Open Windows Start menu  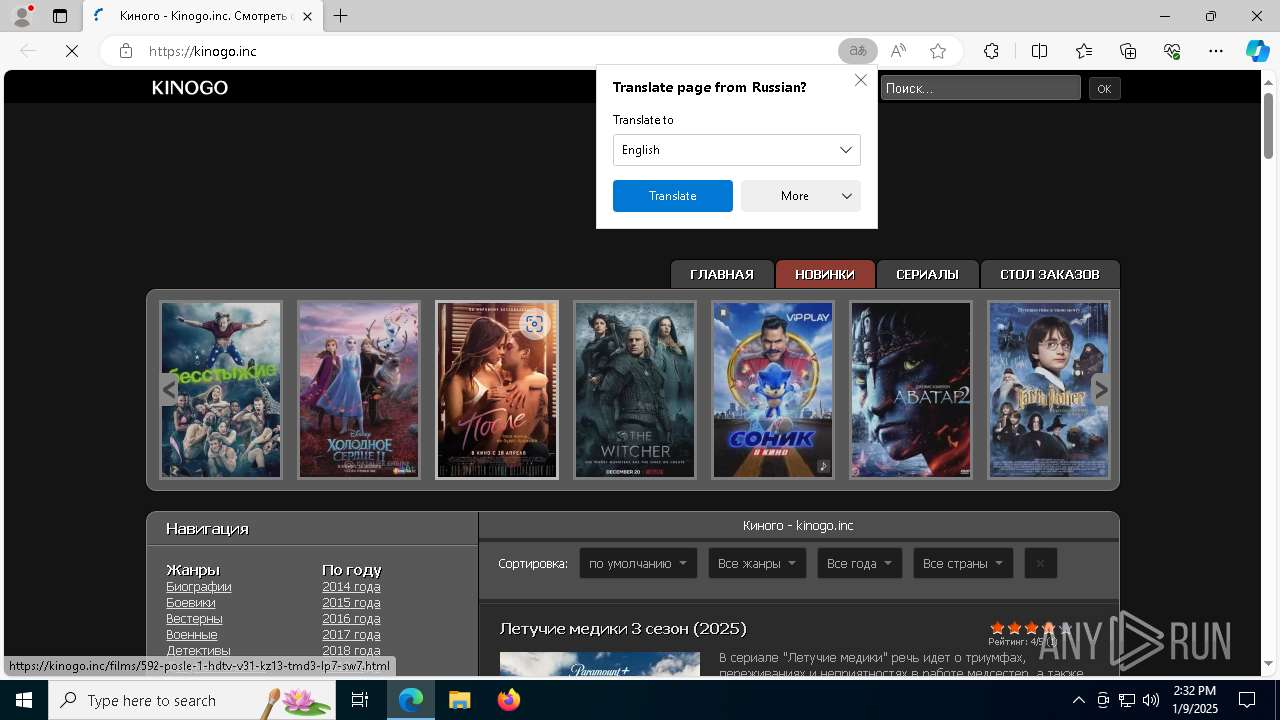24,700
